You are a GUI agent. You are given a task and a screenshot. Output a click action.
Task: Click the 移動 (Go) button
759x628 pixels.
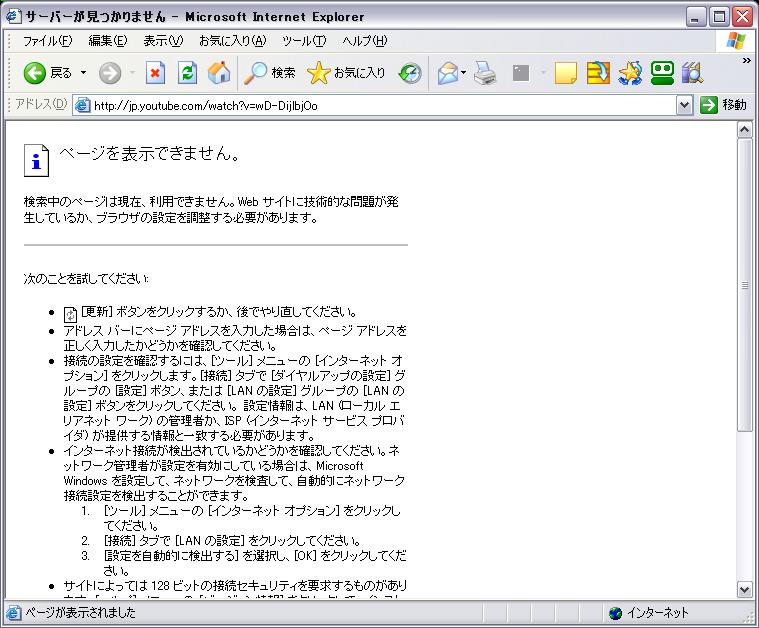pyautogui.click(x=724, y=105)
